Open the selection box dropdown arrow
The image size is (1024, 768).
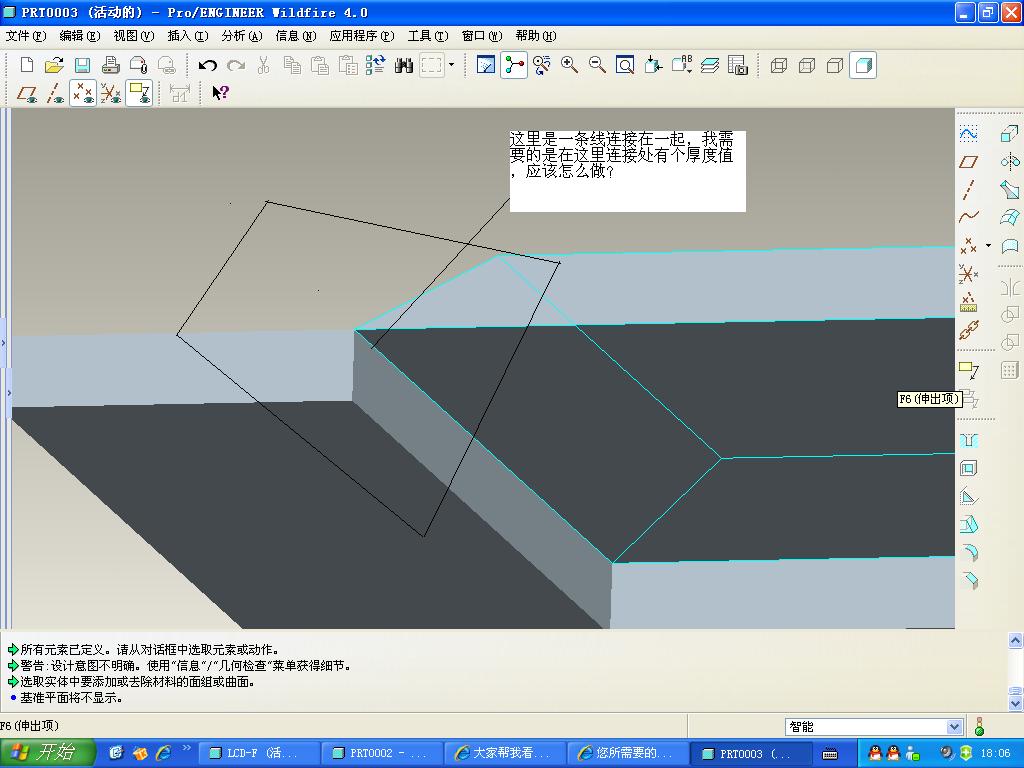(451, 65)
